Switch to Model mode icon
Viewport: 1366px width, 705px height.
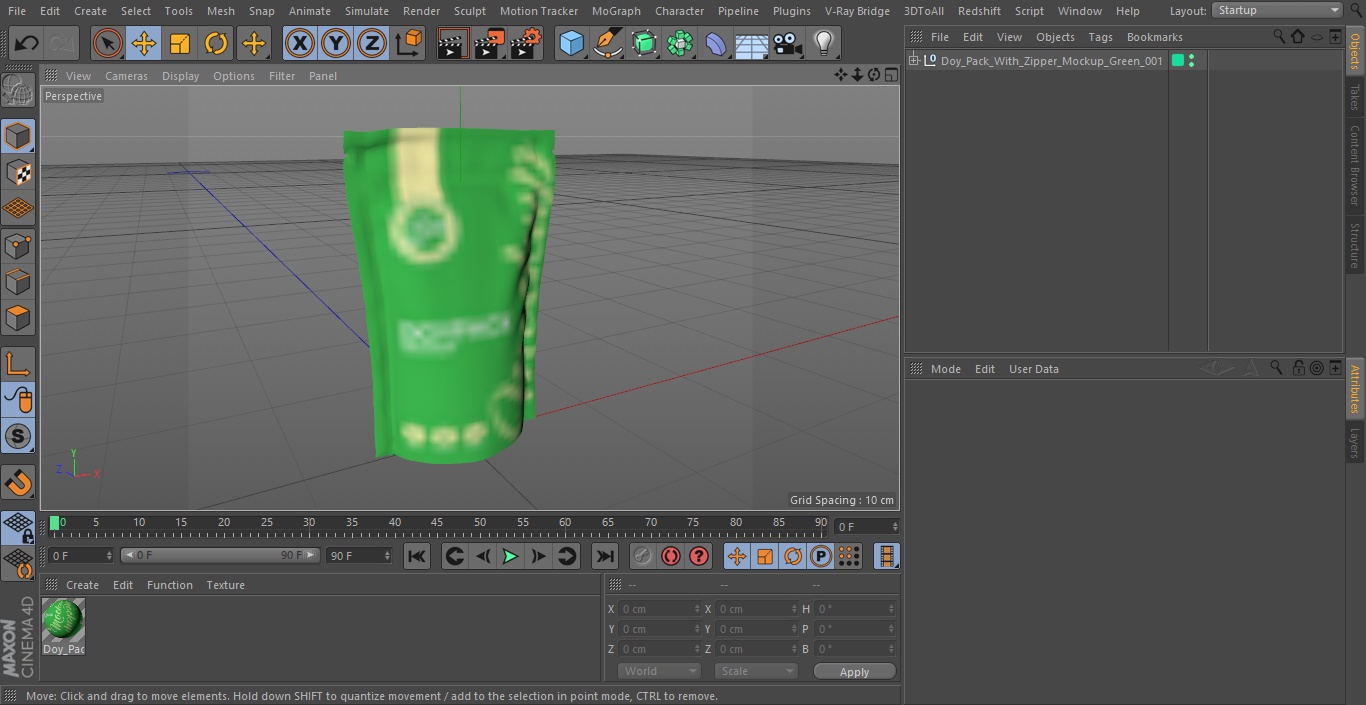[18, 135]
